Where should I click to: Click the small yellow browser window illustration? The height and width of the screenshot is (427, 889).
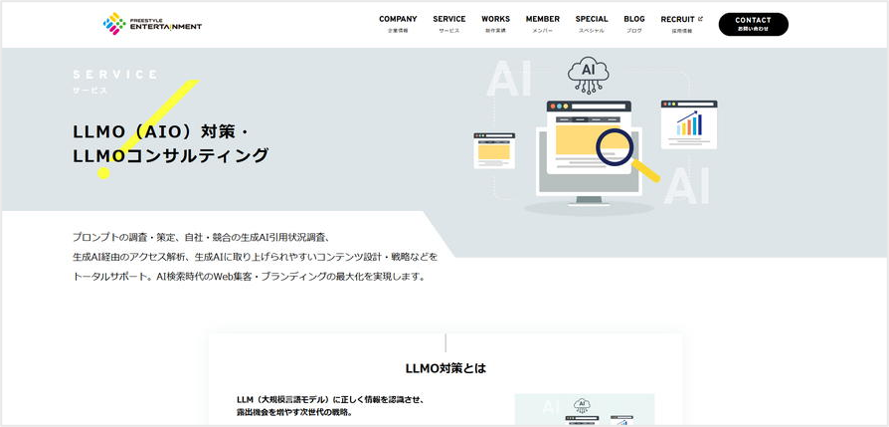point(494,150)
